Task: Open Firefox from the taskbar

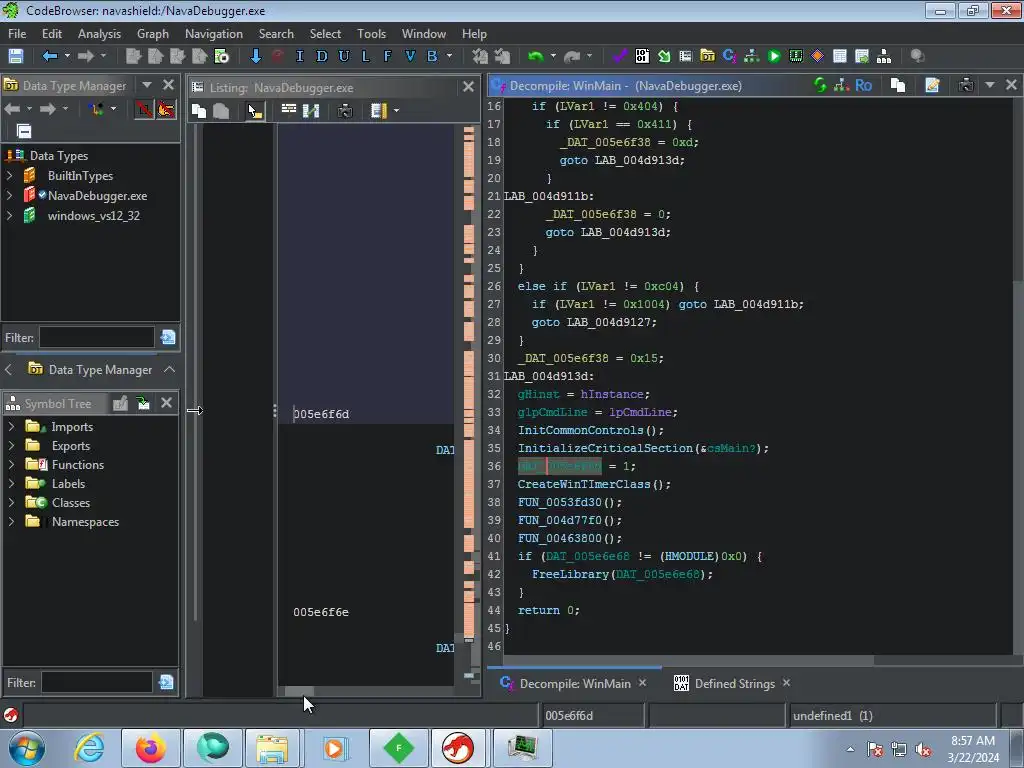Action: click(x=150, y=748)
